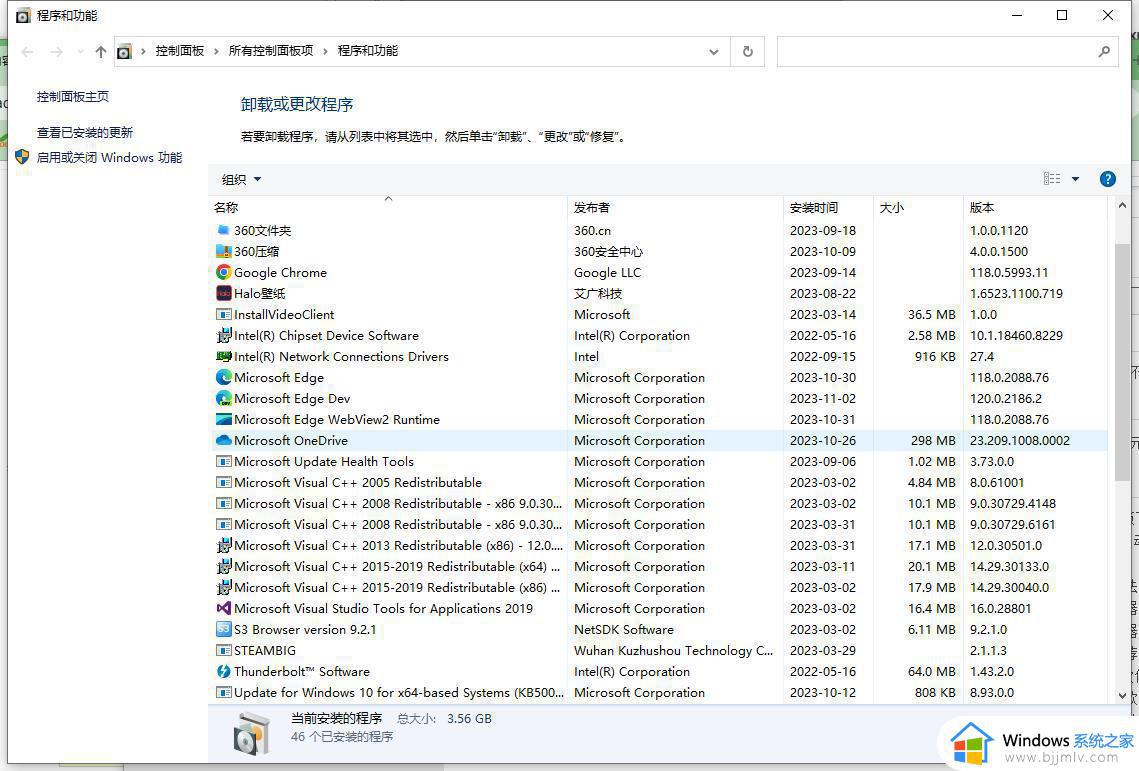Click the Halo壁纸 app icon
1139x771 pixels.
click(x=224, y=294)
